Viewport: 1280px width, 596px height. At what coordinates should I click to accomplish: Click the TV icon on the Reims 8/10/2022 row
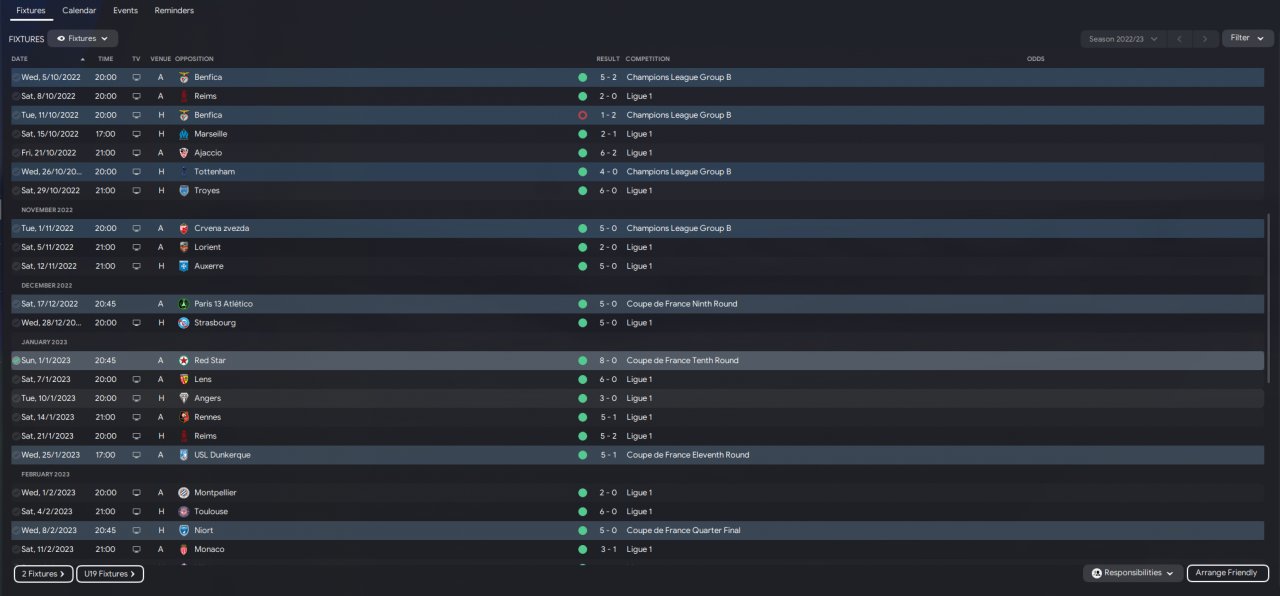click(137, 96)
